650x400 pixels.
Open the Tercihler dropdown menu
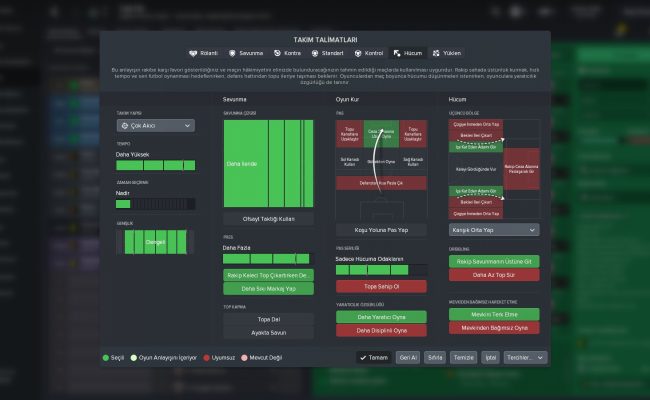coord(526,357)
